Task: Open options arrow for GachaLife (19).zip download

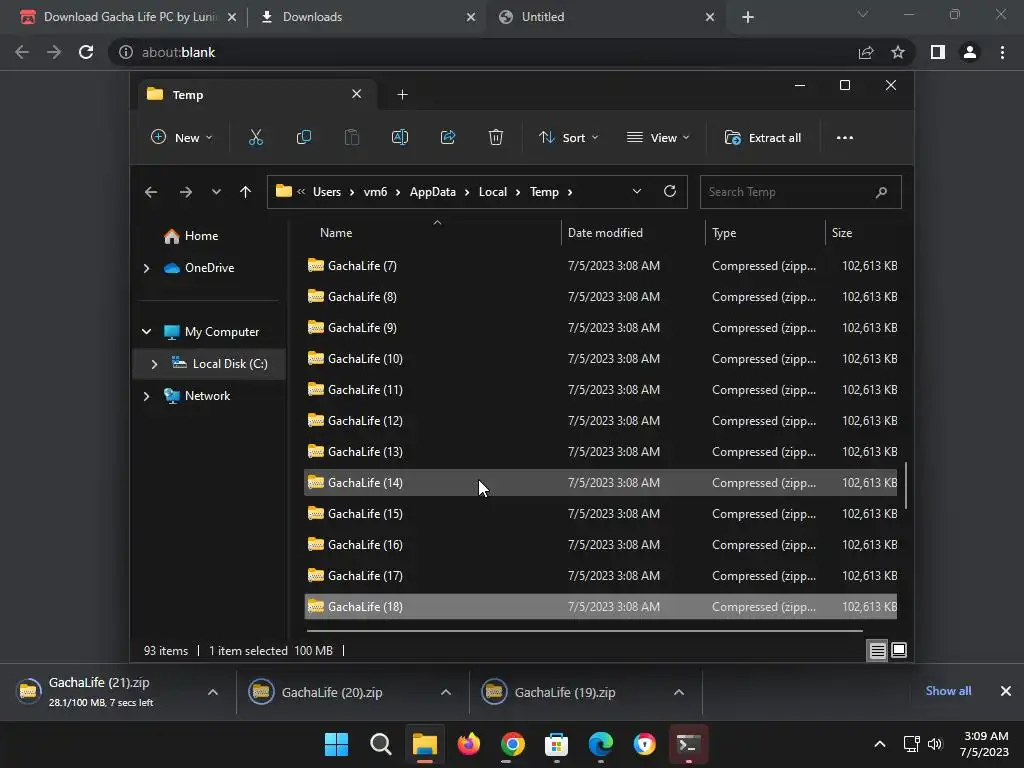Action: tap(679, 692)
